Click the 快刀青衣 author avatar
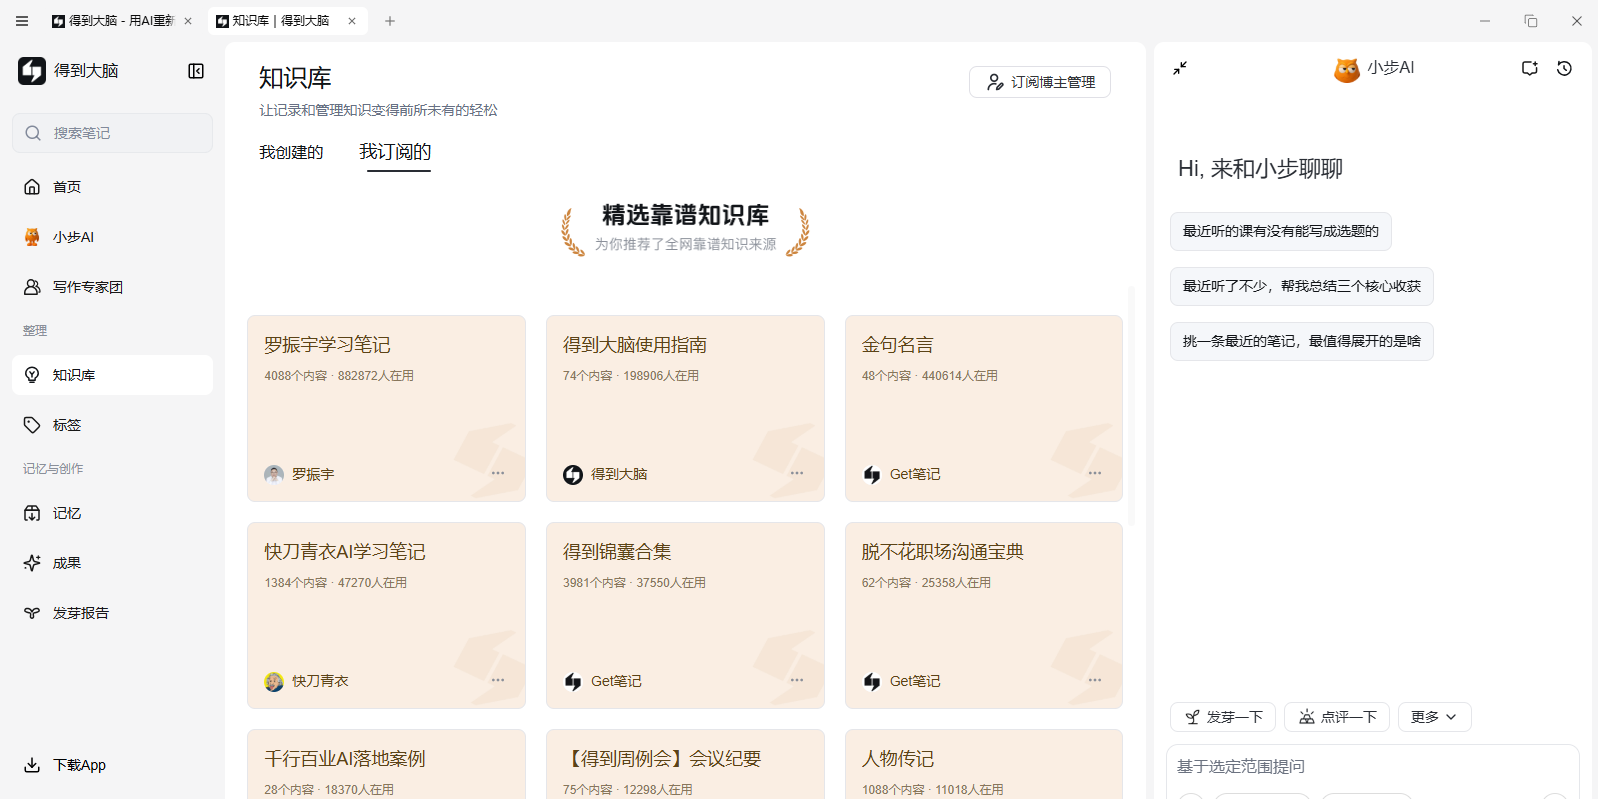Viewport: 1598px width, 799px height. tap(274, 681)
